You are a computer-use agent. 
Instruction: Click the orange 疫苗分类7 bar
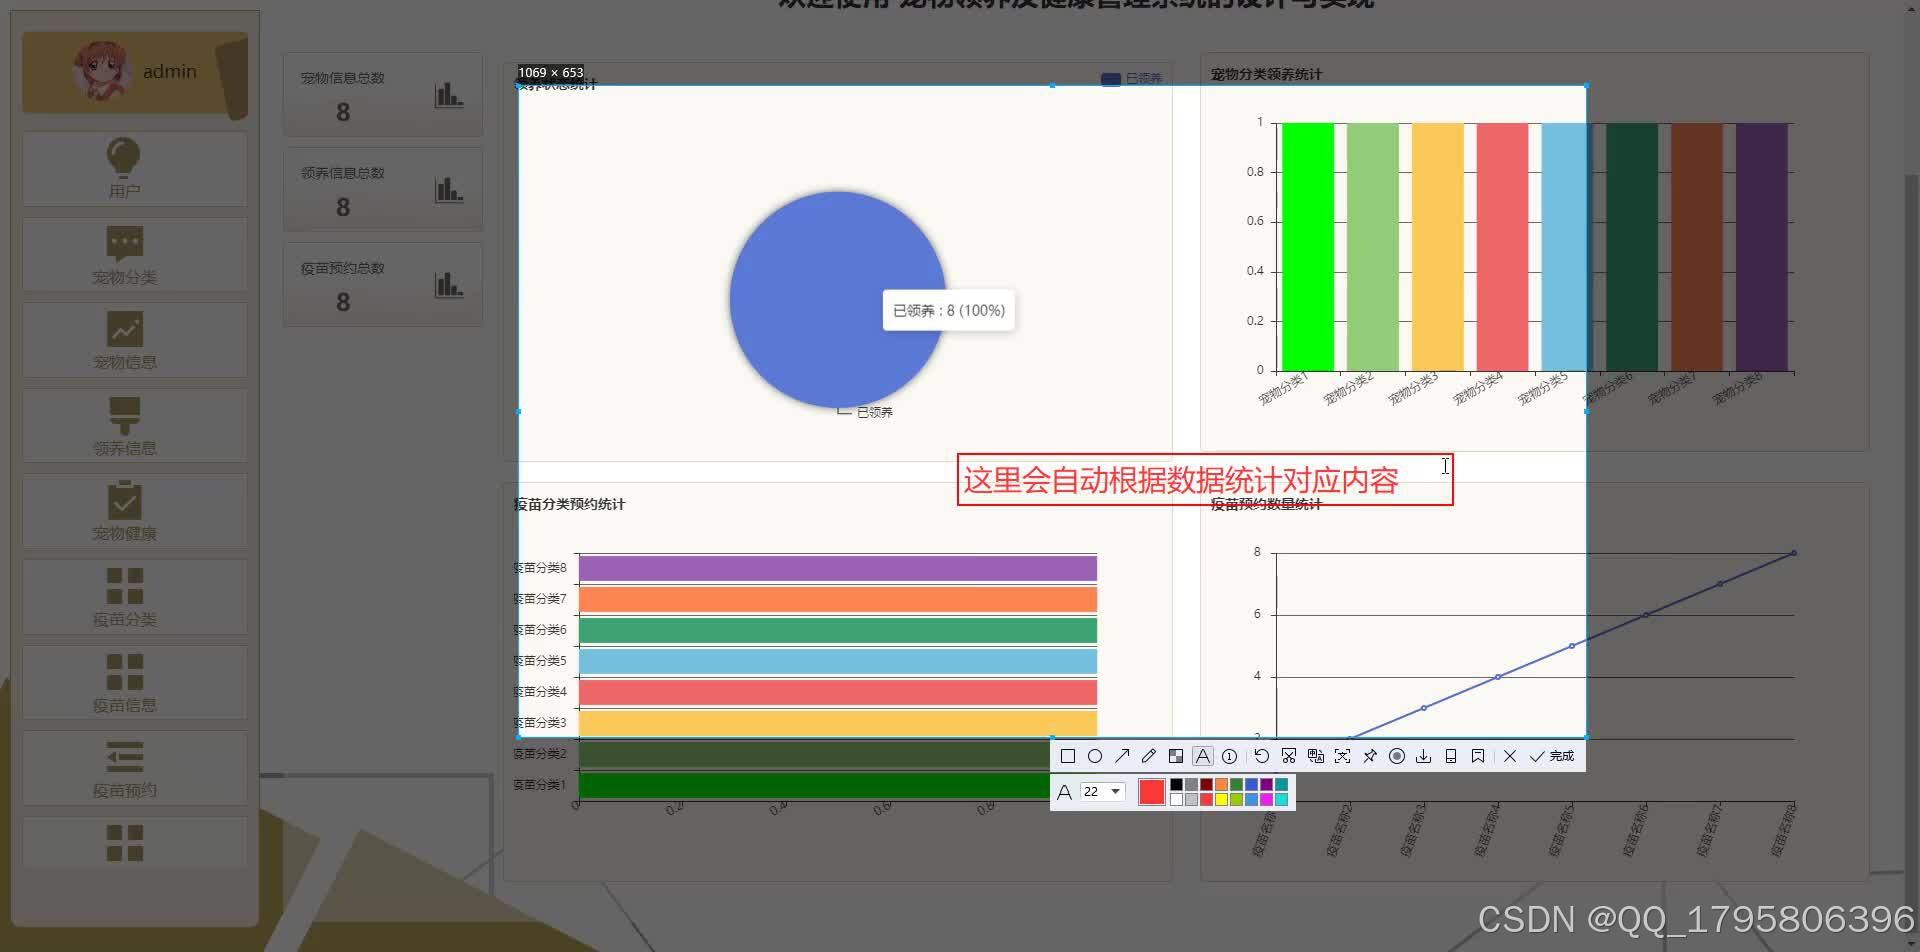(x=837, y=599)
